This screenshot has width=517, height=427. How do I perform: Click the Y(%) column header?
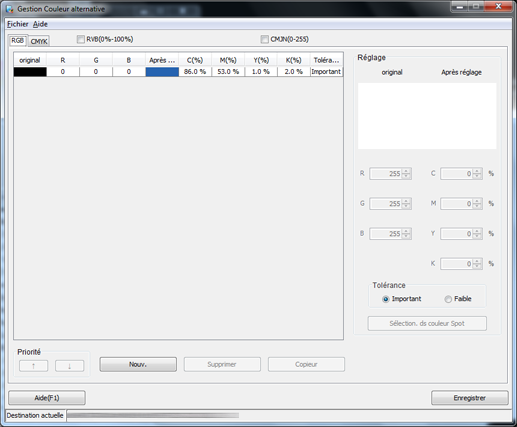[x=261, y=60]
